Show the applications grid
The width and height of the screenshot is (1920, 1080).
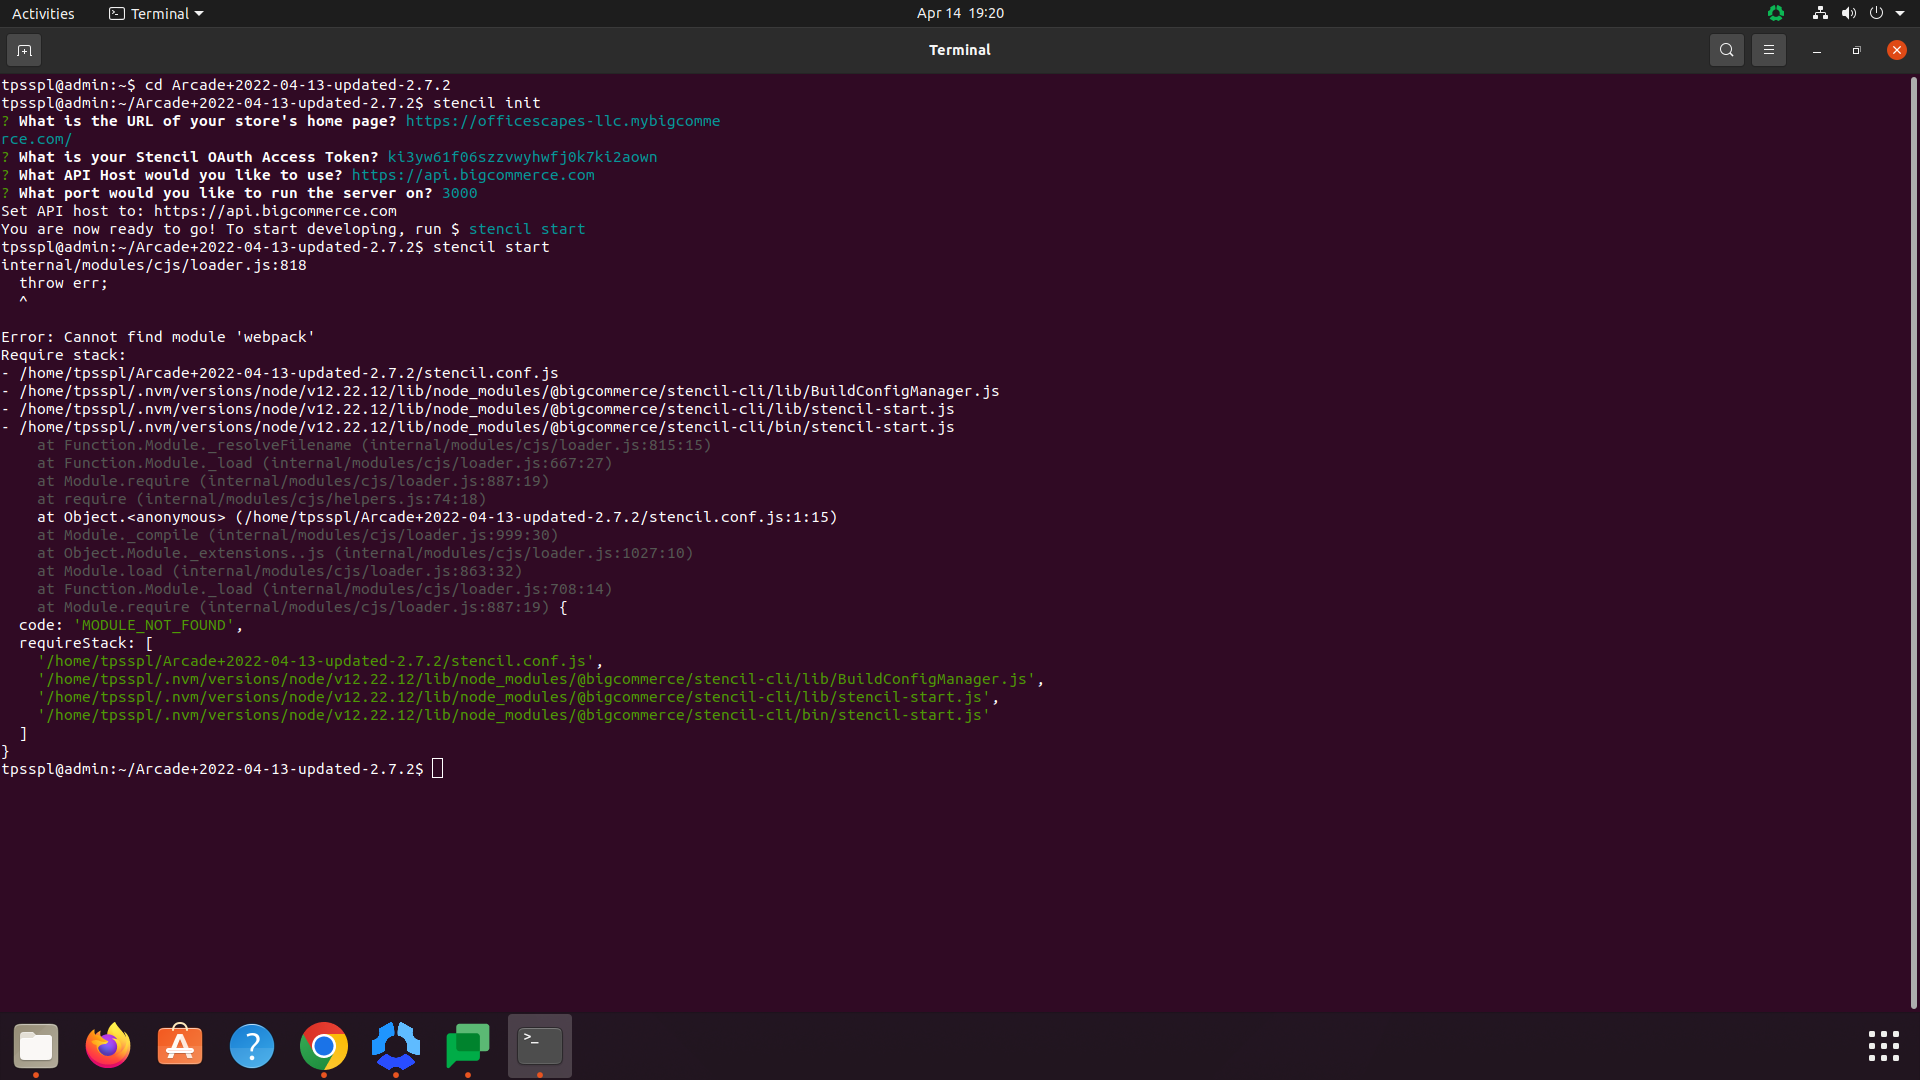1883,1046
